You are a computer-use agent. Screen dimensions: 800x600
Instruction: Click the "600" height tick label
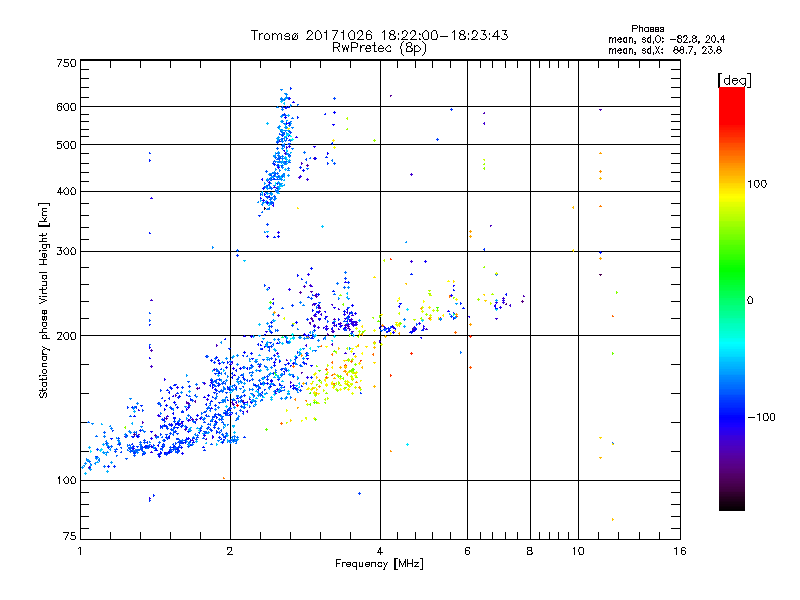pos(66,107)
